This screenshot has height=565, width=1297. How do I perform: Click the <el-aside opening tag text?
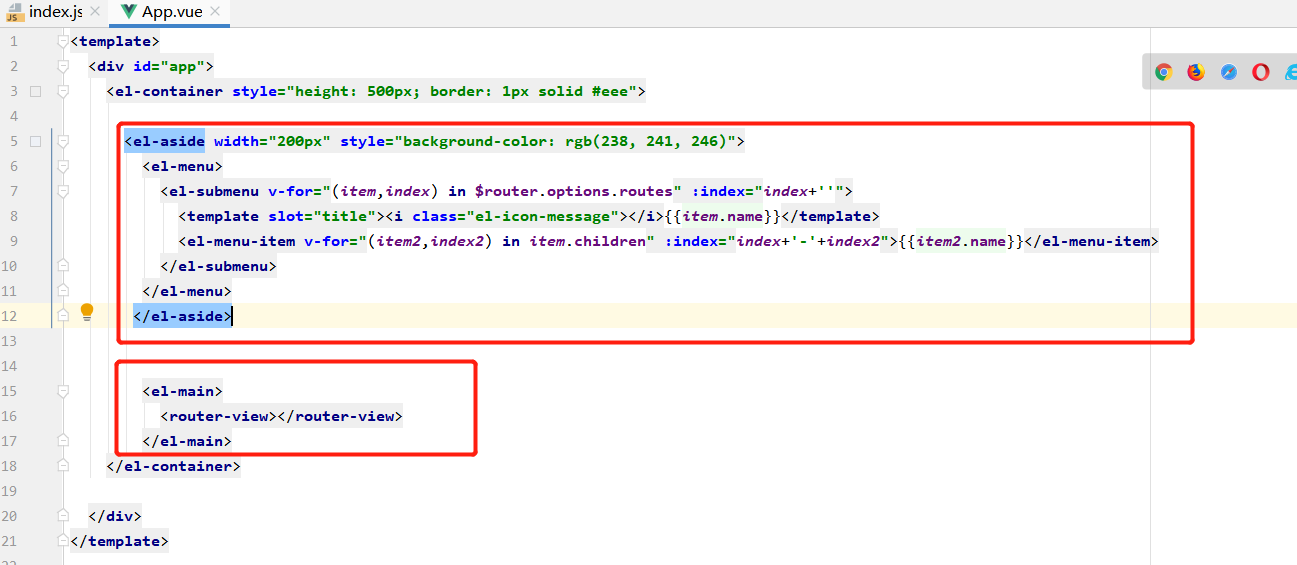tap(165, 141)
